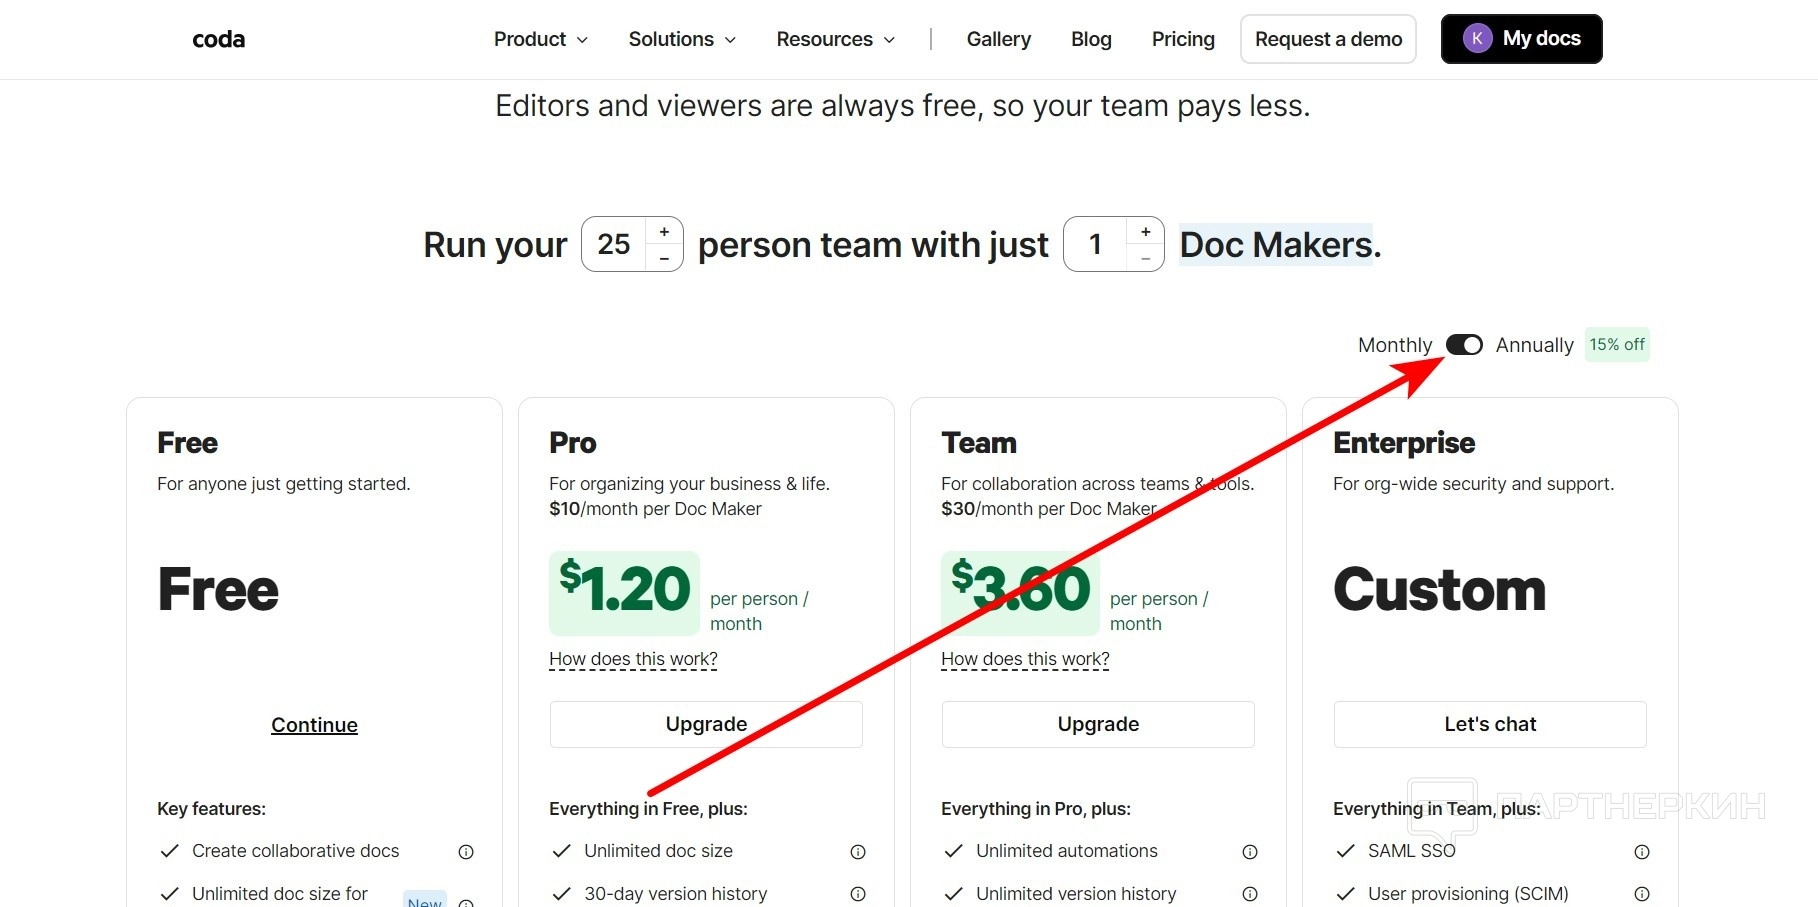Increase team size with plus stepper
Image resolution: width=1818 pixels, height=907 pixels.
click(x=664, y=232)
